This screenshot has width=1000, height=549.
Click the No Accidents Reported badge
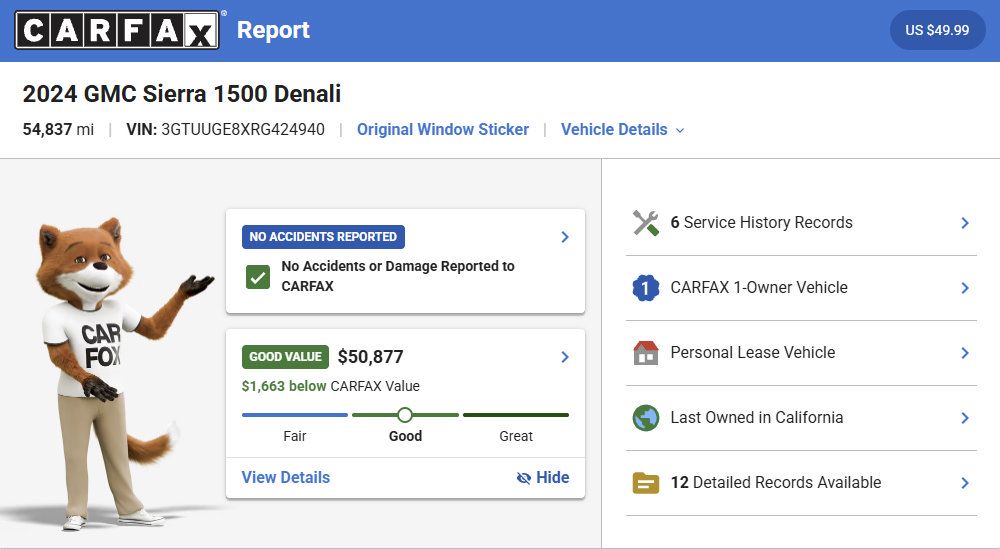[323, 237]
